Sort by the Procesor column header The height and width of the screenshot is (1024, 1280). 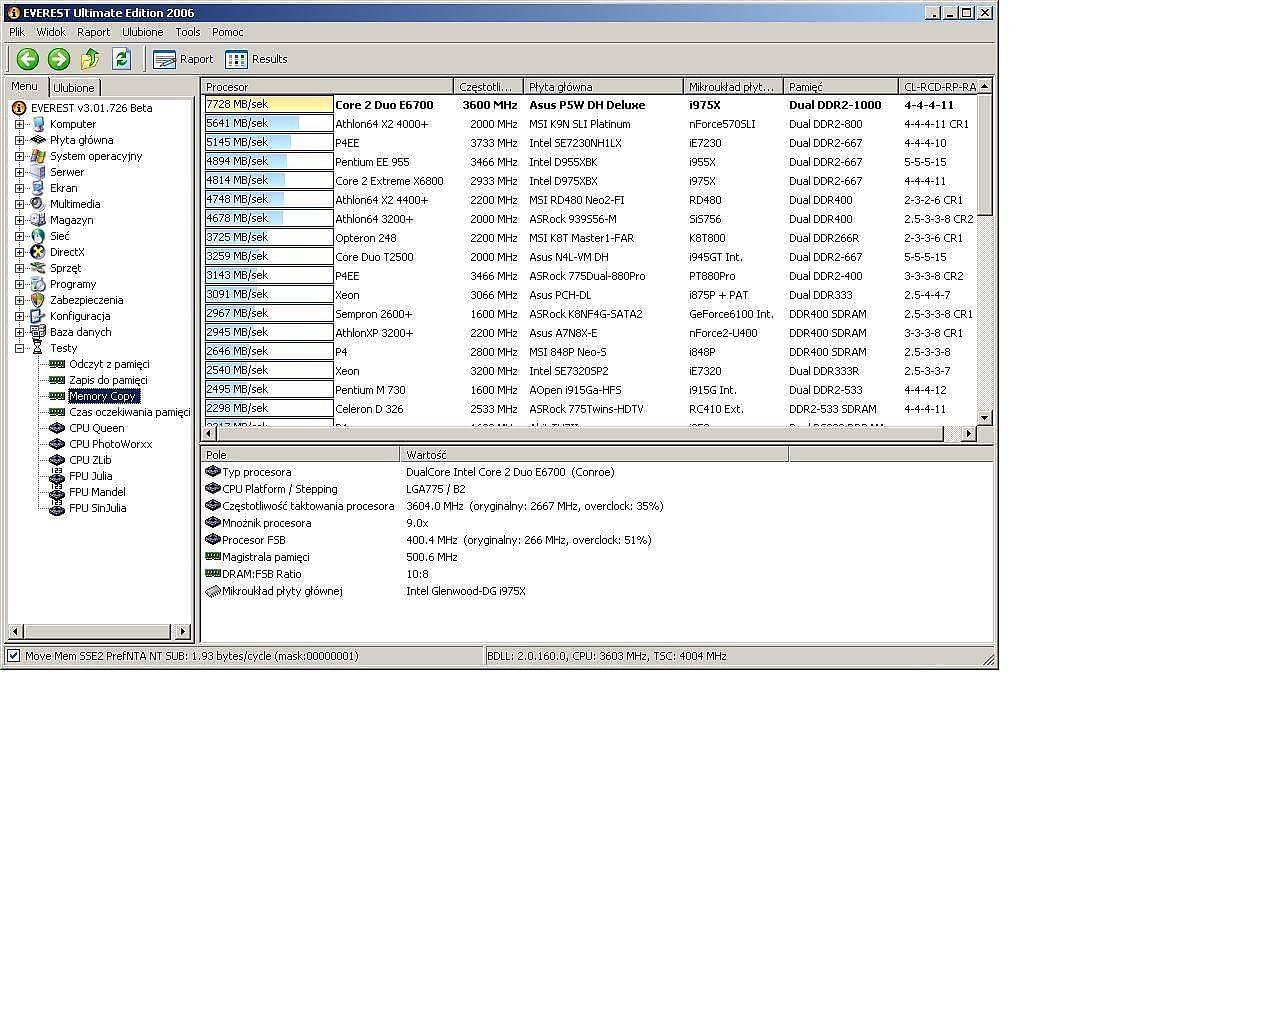tap(327, 87)
